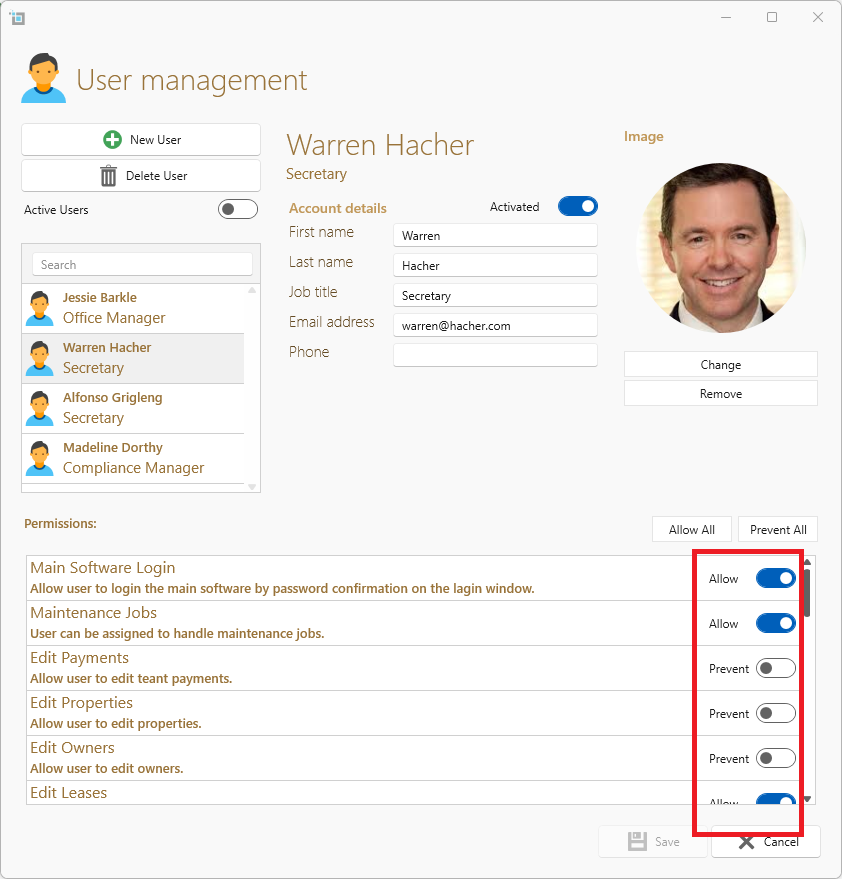Turn off Main Software Login permission
The width and height of the screenshot is (842, 879).
(775, 579)
